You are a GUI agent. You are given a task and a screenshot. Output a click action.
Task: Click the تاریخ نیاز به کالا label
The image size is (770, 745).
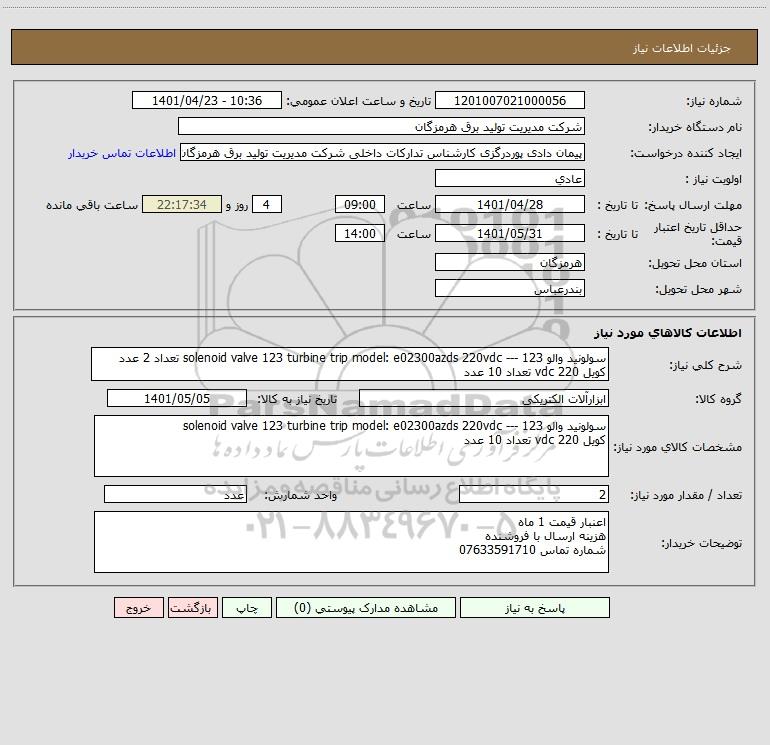[298, 399]
